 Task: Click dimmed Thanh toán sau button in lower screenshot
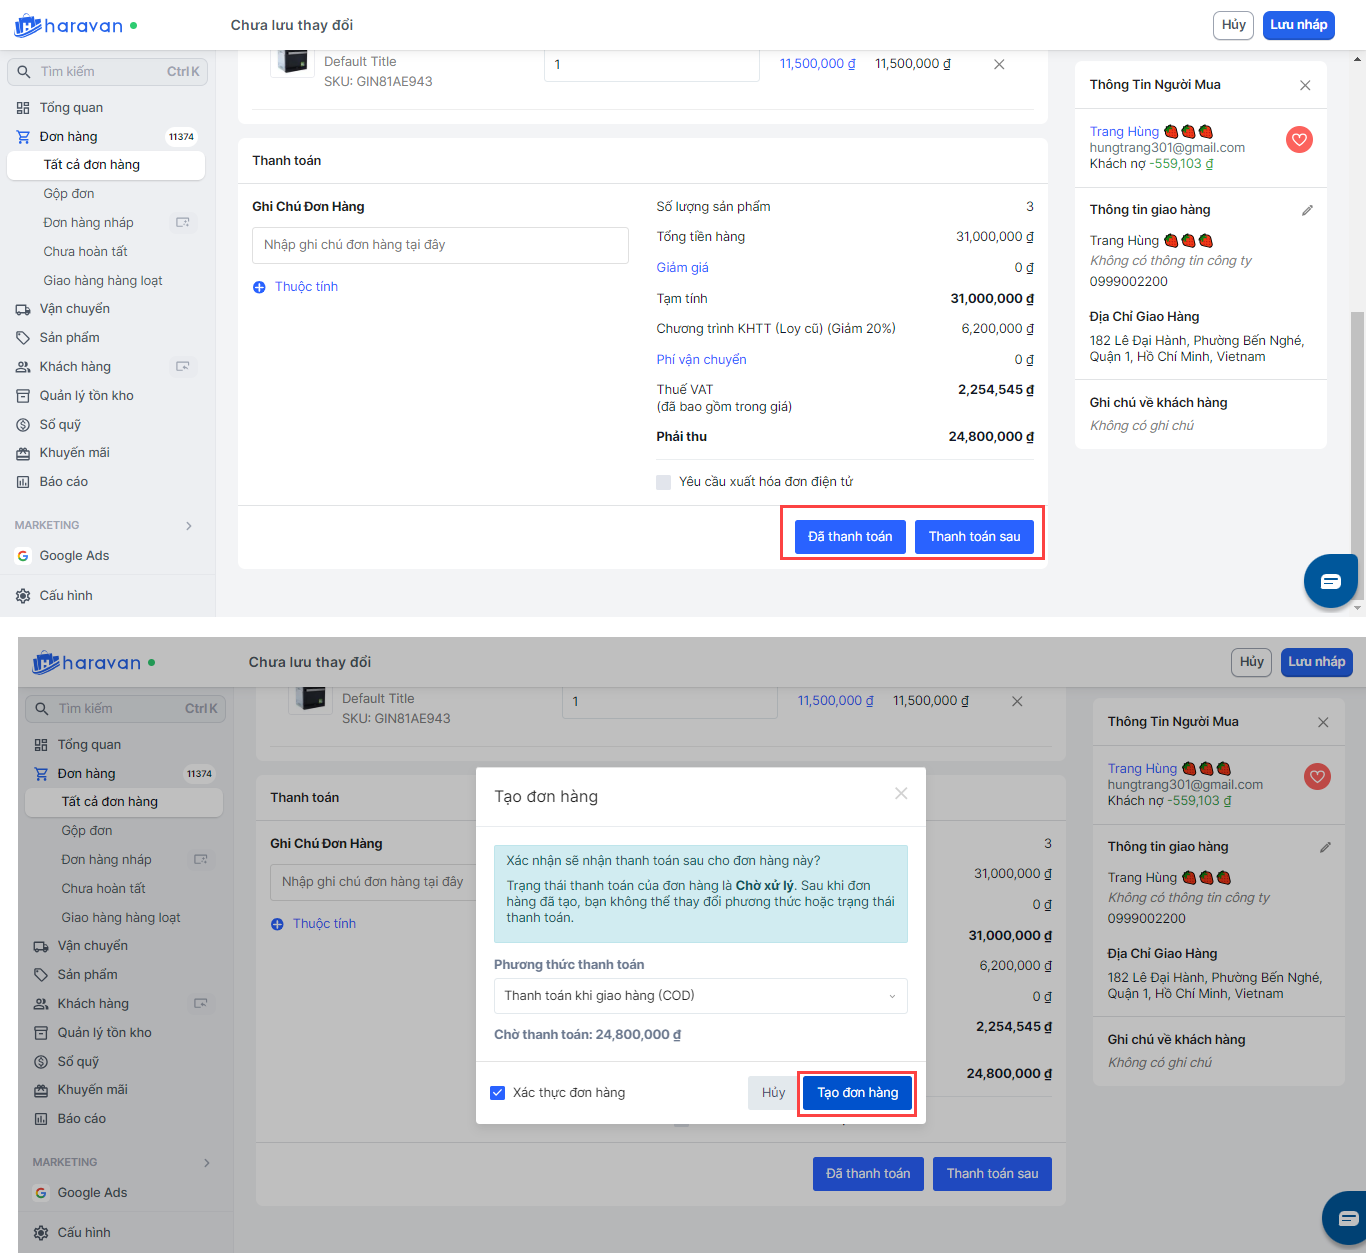[x=992, y=1174]
